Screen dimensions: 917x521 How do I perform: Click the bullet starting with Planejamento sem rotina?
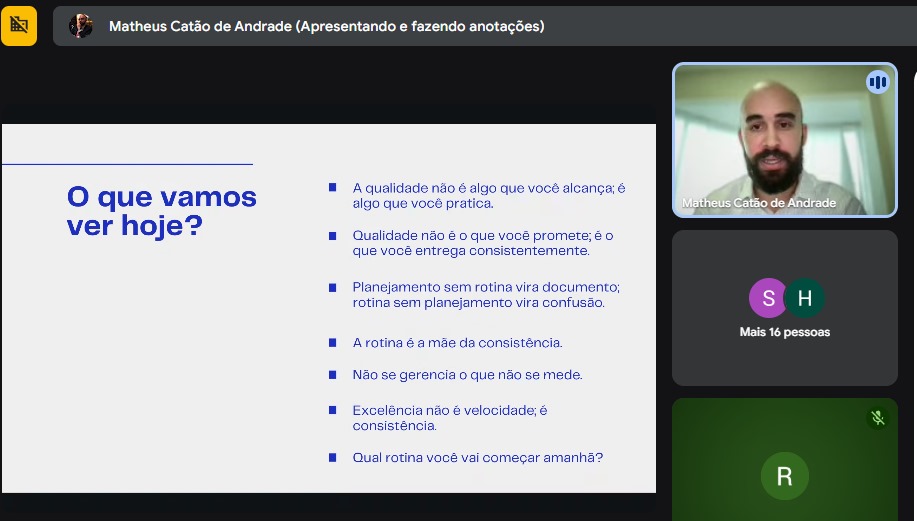coord(486,295)
